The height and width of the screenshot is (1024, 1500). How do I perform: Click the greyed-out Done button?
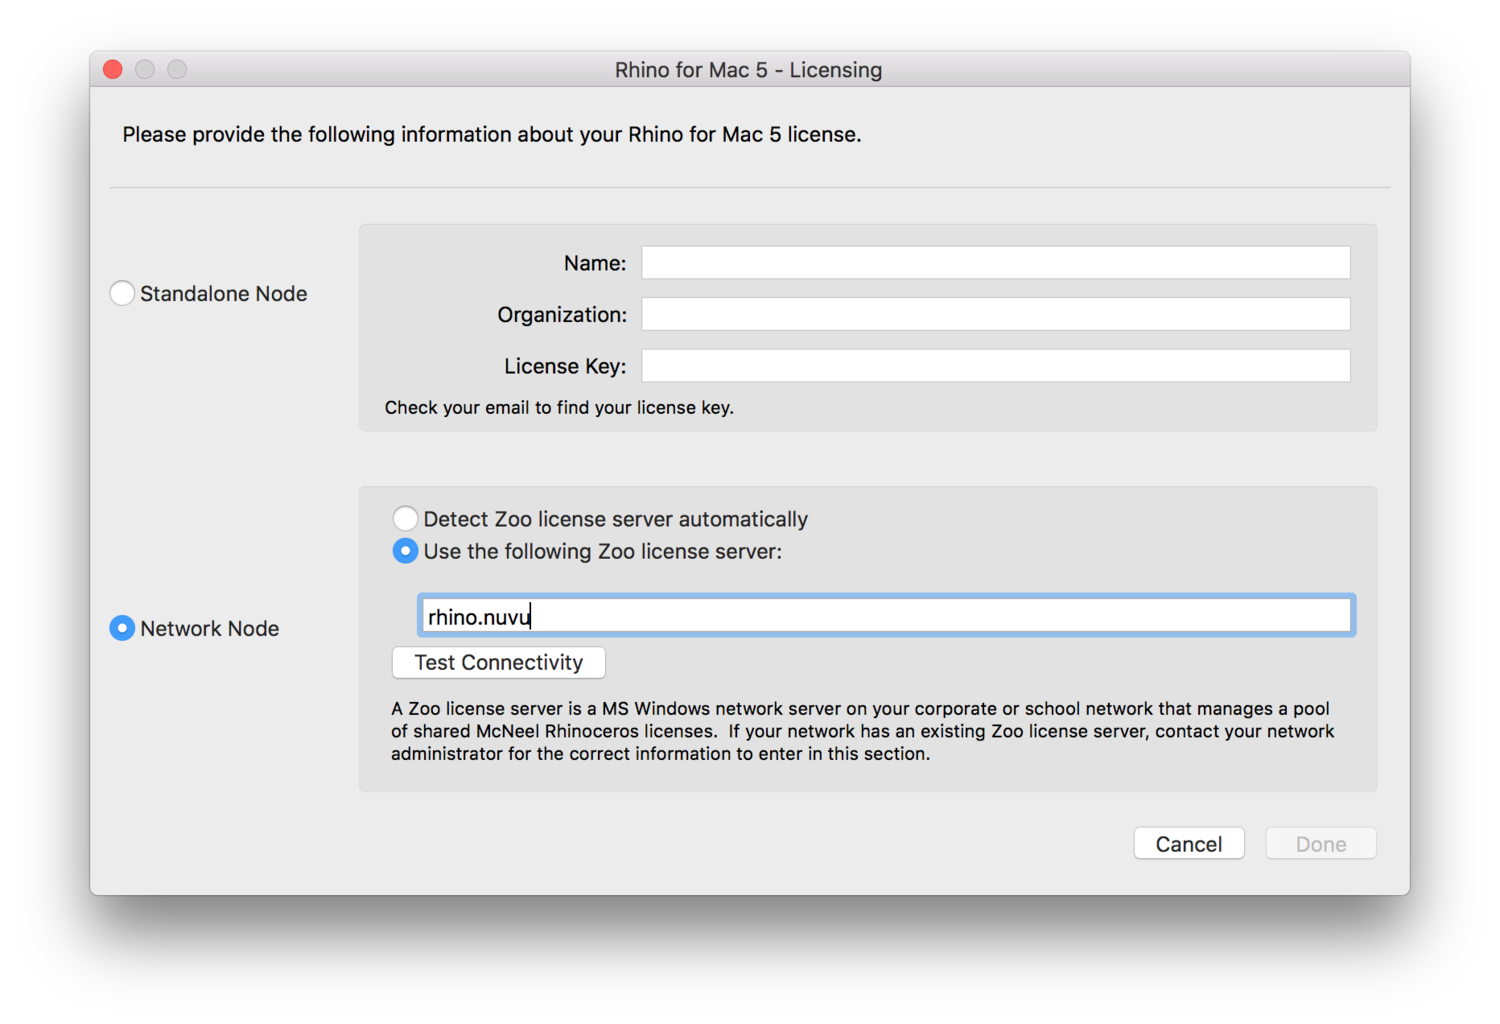coord(1321,844)
